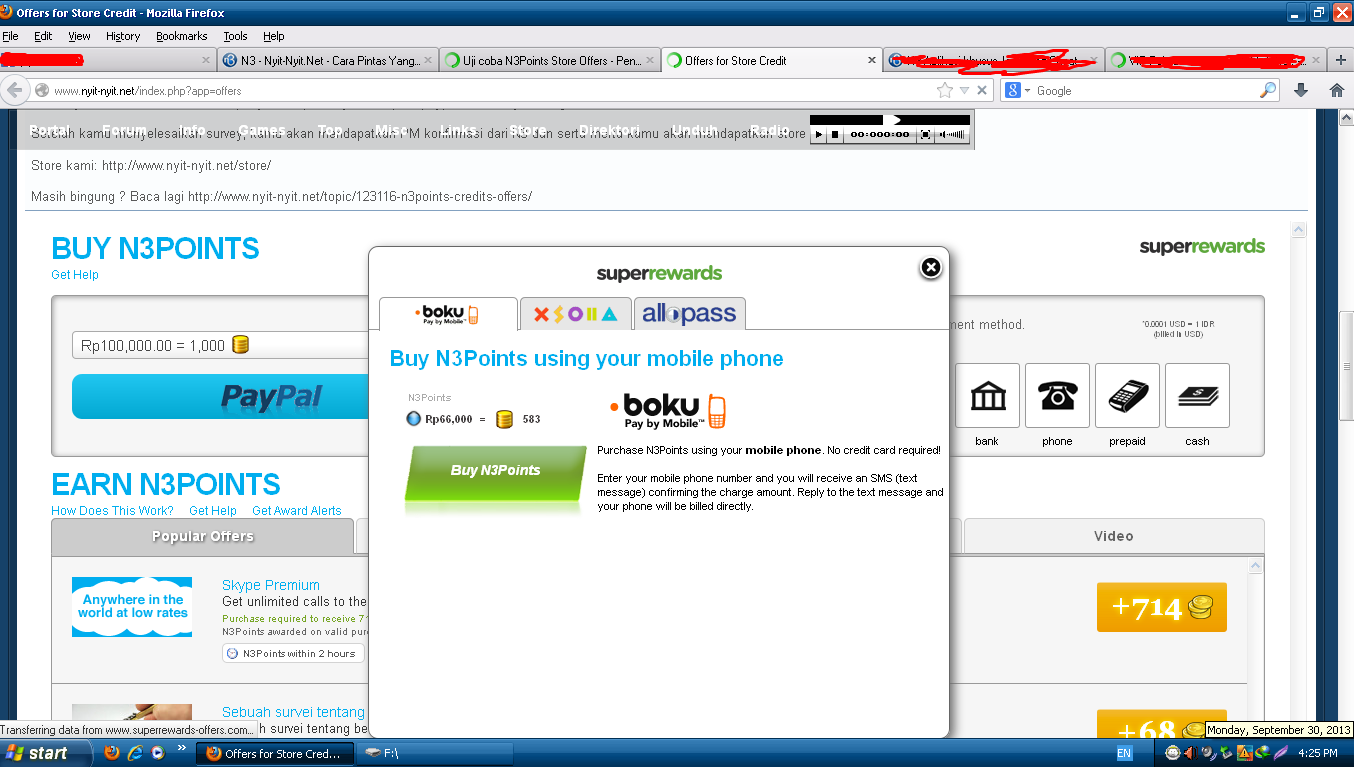This screenshot has width=1354, height=767.
Task: Open the Firefox History menu
Action: pyautogui.click(x=123, y=36)
